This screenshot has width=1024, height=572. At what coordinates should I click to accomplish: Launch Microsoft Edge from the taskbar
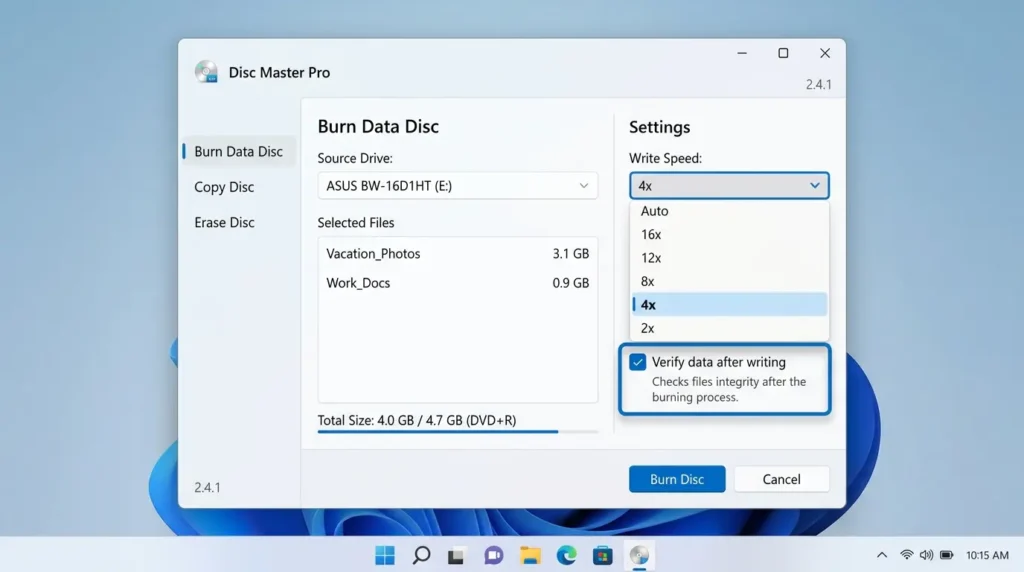click(566, 556)
